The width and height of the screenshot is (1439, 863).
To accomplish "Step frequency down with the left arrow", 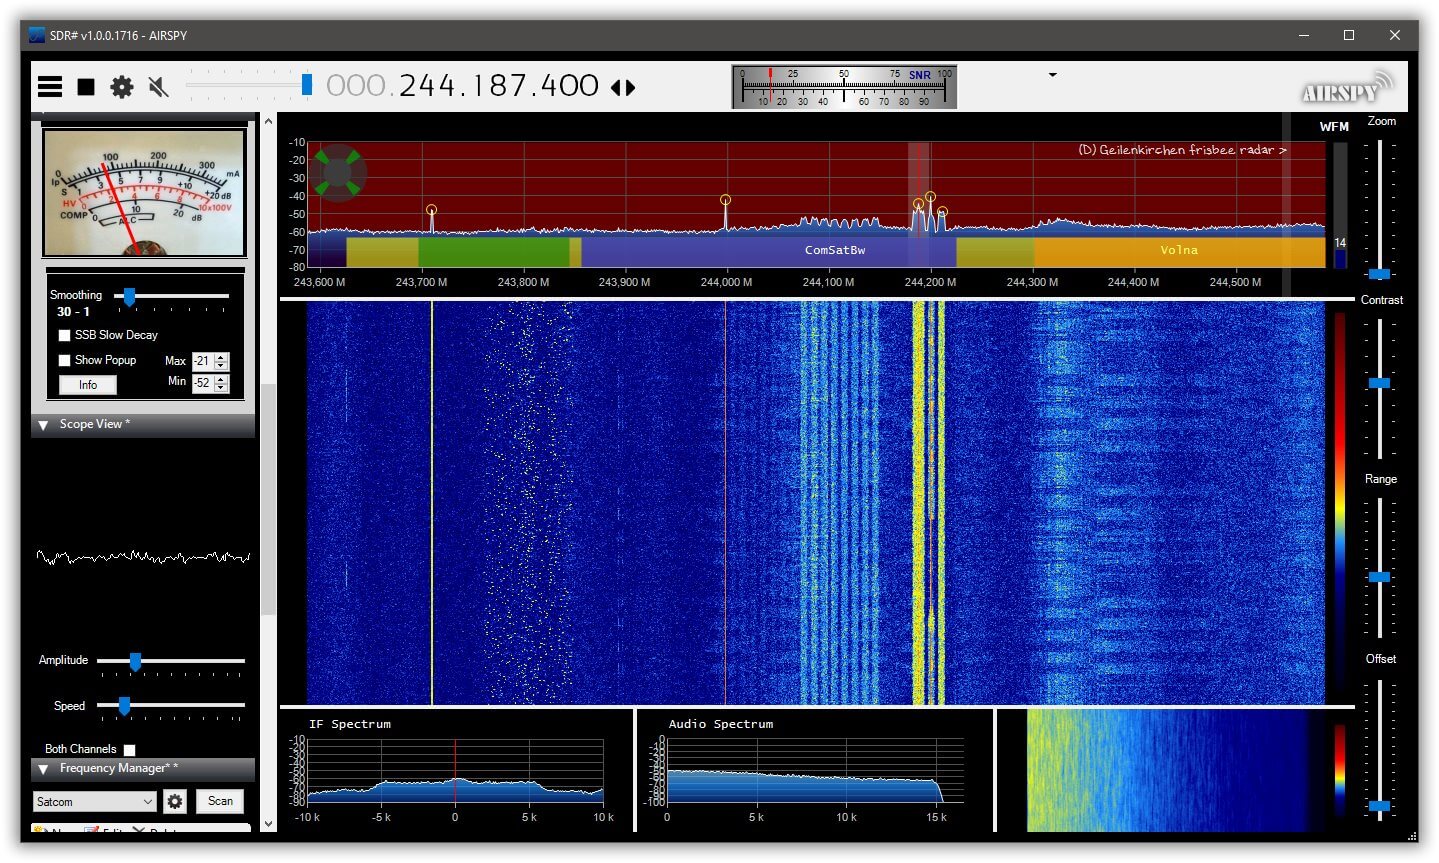I will pyautogui.click(x=616, y=87).
